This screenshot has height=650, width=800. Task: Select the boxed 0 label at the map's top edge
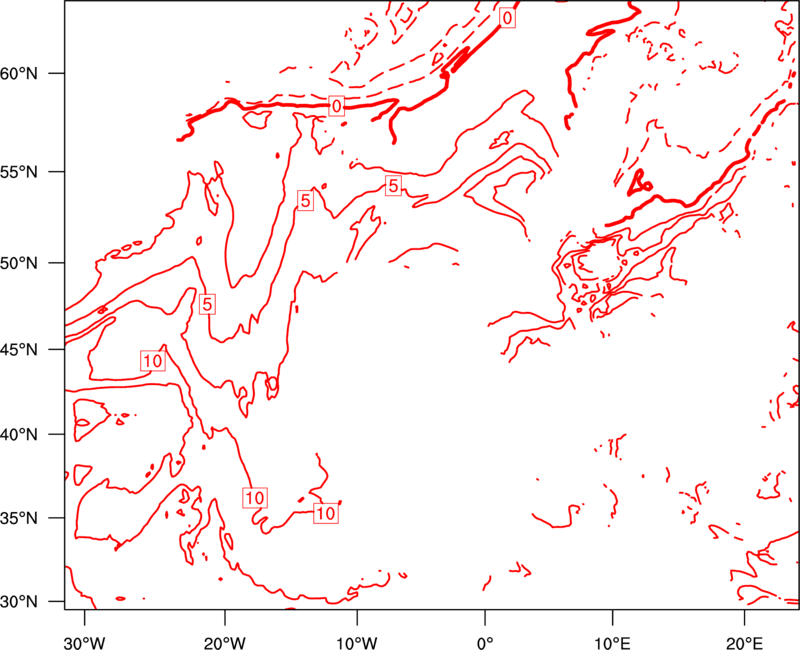[x=507, y=18]
